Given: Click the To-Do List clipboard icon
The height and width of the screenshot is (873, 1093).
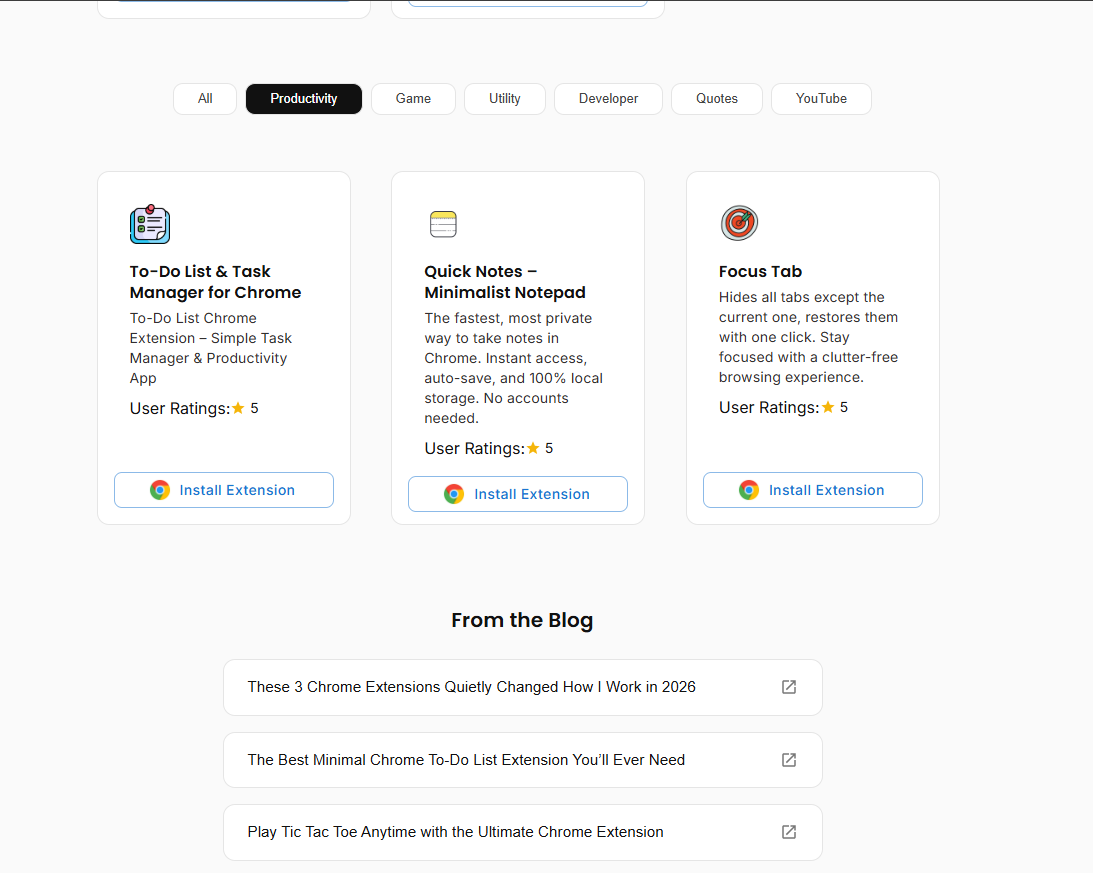Looking at the screenshot, I should click(150, 224).
